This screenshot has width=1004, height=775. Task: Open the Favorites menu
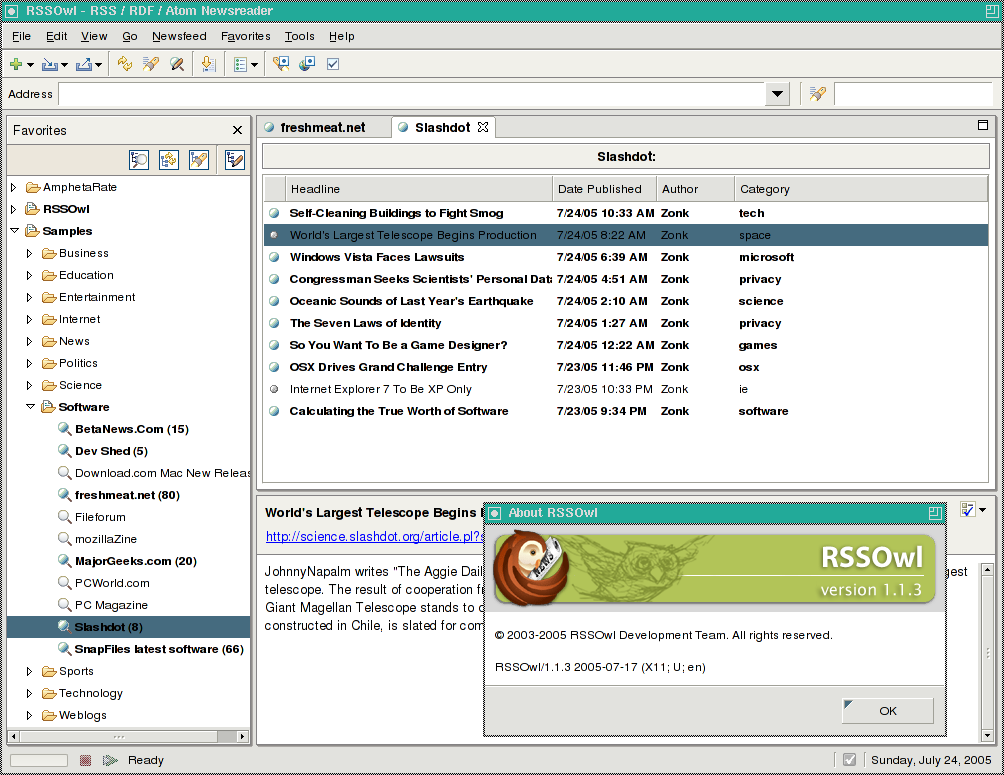coord(246,37)
